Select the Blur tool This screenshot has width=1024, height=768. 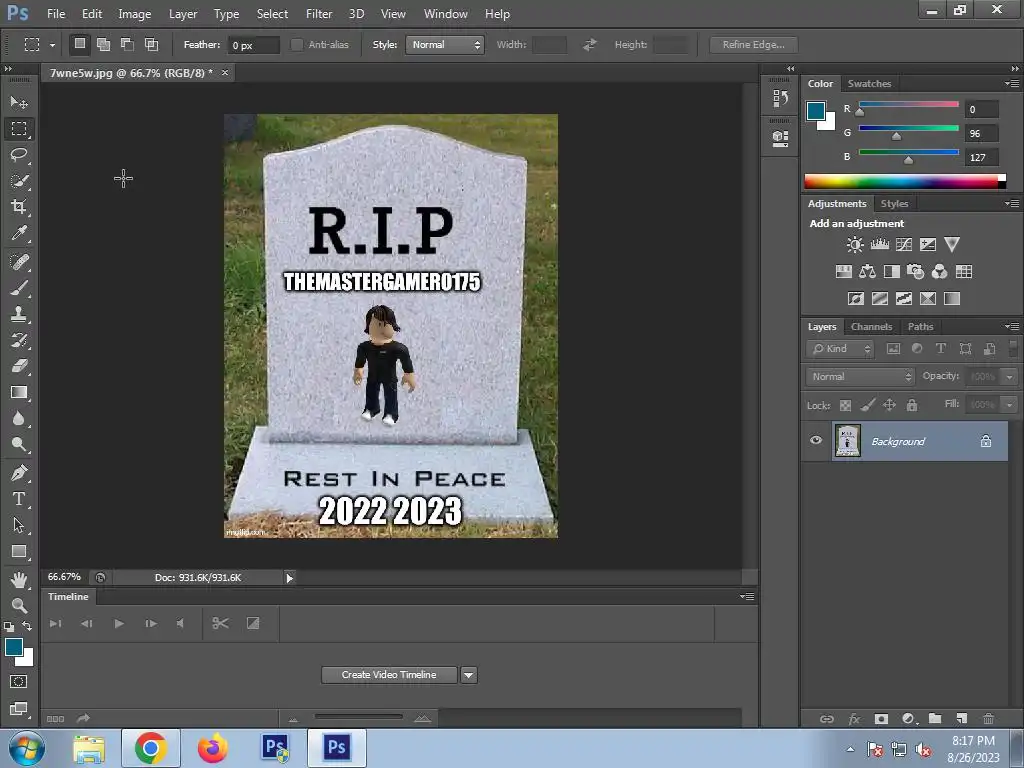(x=19, y=419)
